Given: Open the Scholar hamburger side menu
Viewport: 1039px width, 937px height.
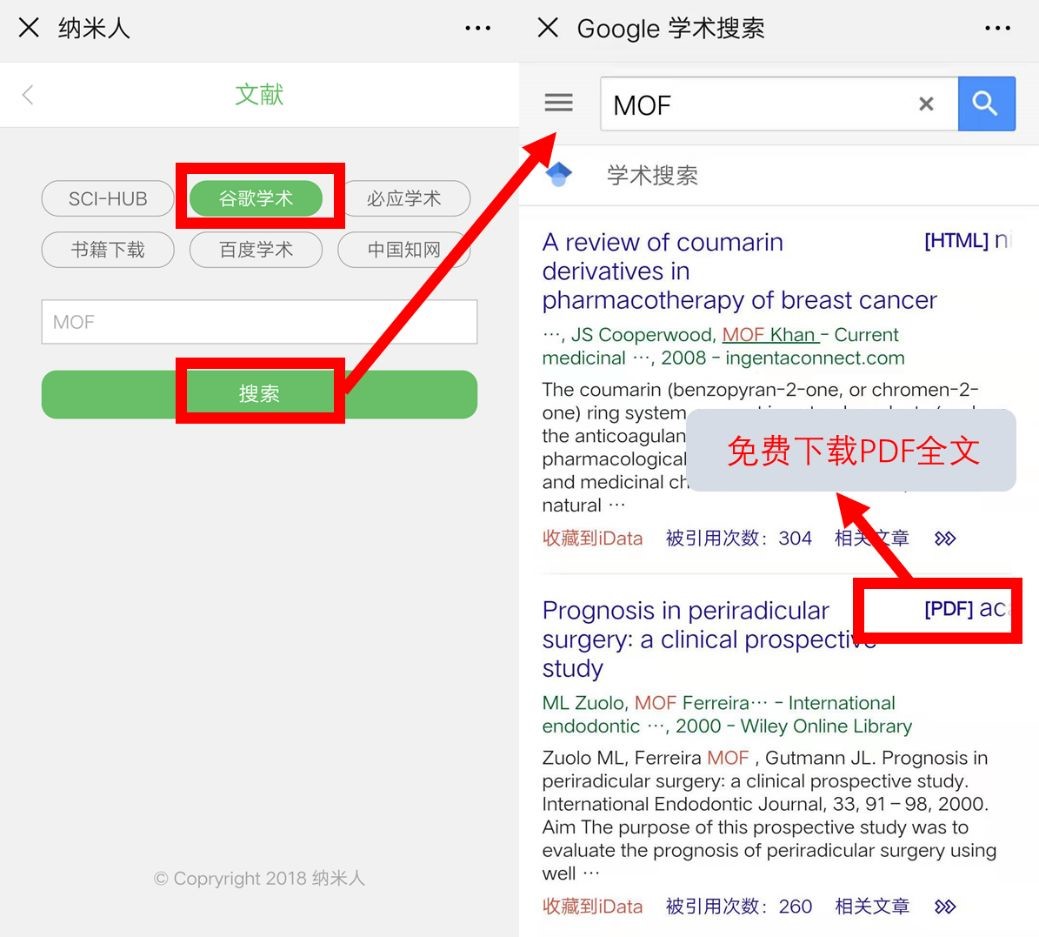Looking at the screenshot, I should coord(559,103).
